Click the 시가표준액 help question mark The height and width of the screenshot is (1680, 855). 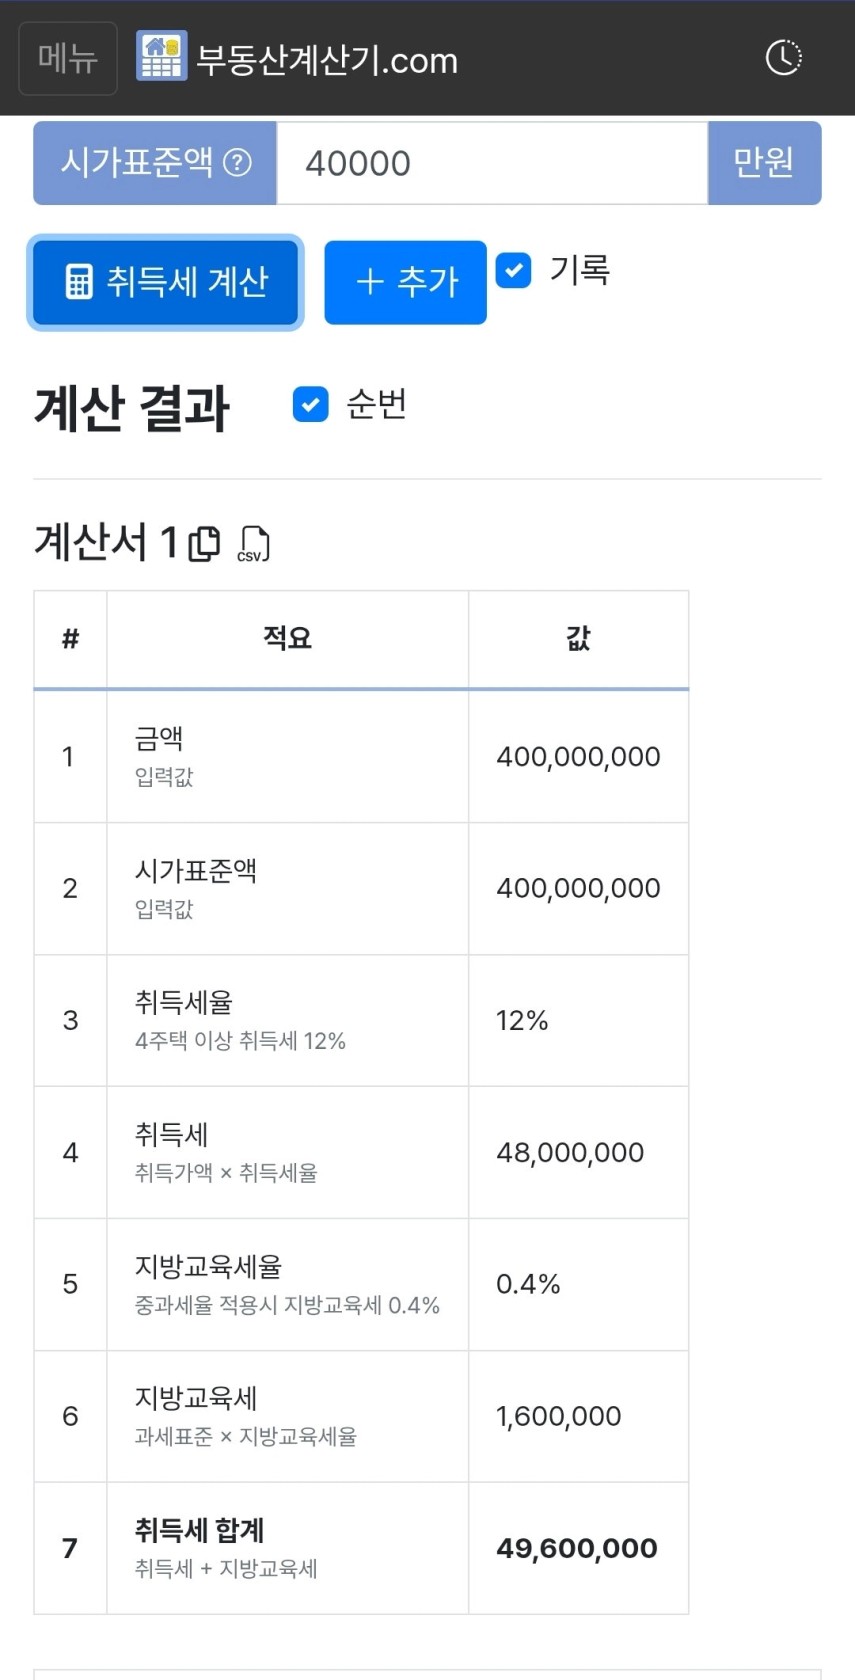pyautogui.click(x=237, y=163)
